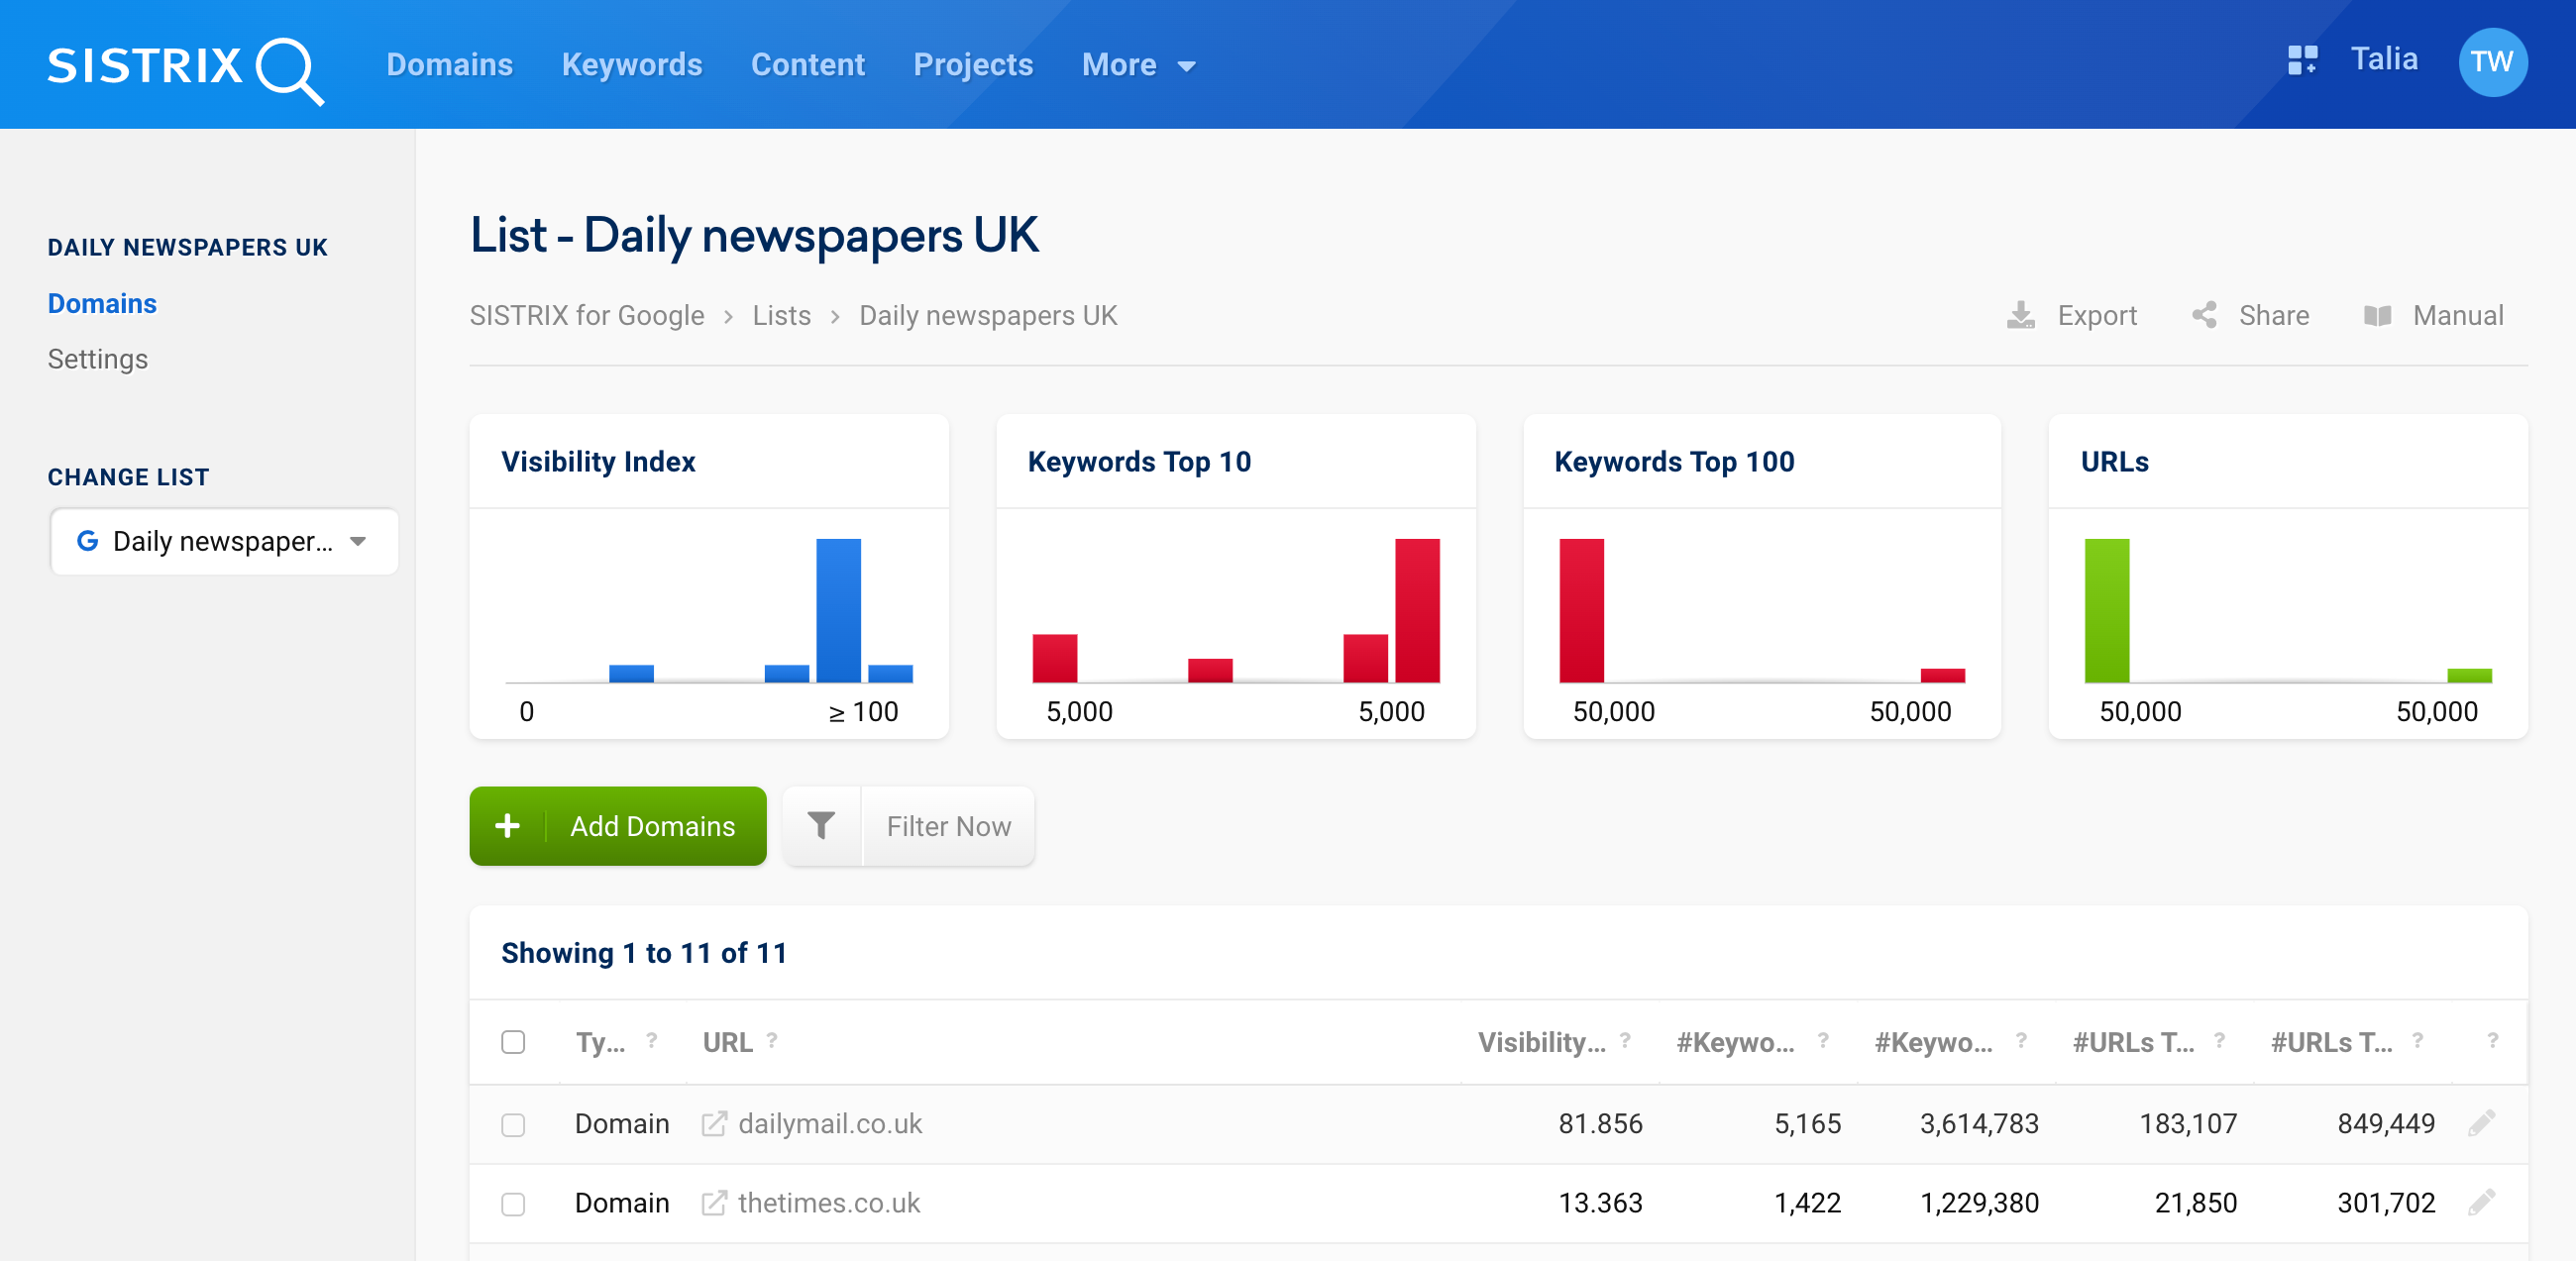The width and height of the screenshot is (2576, 1261).
Task: Open thetimes.co.uk external link icon
Action: pyautogui.click(x=713, y=1203)
